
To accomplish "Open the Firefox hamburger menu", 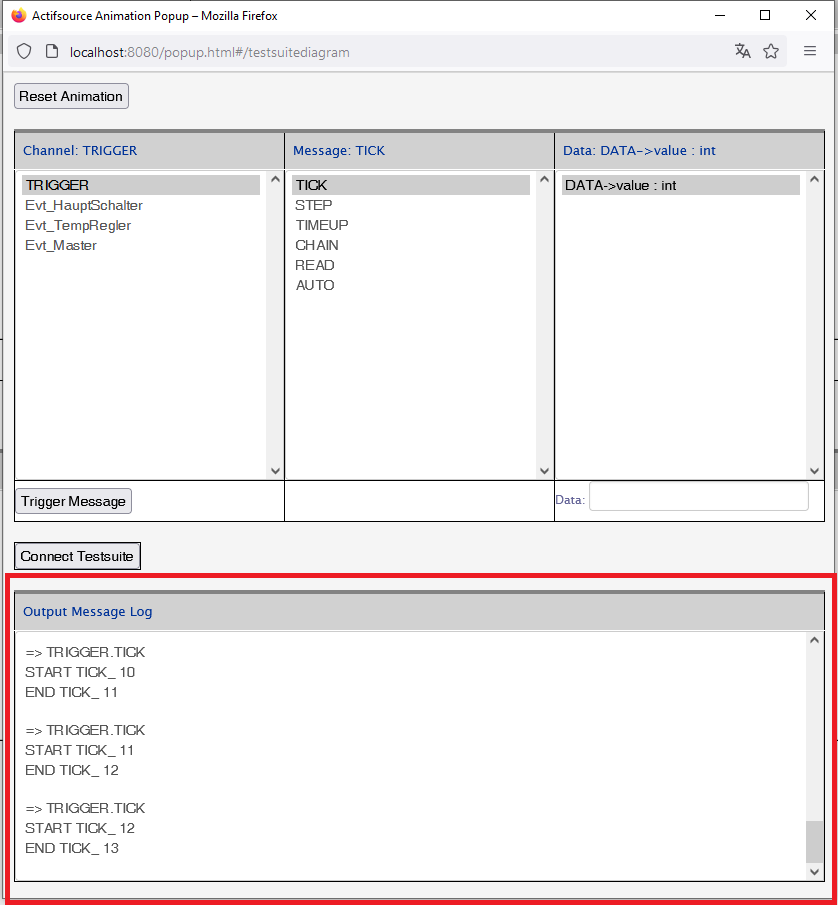I will pyautogui.click(x=810, y=51).
